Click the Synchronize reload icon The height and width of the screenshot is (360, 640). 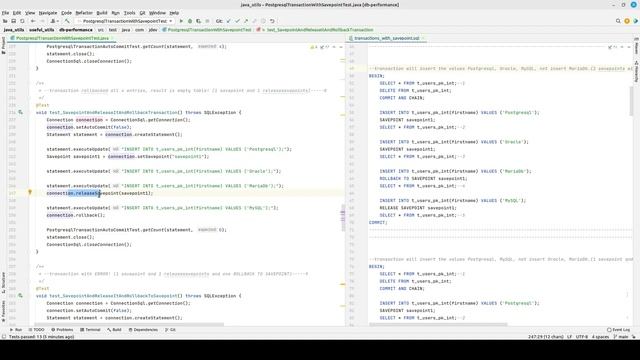point(22,21)
